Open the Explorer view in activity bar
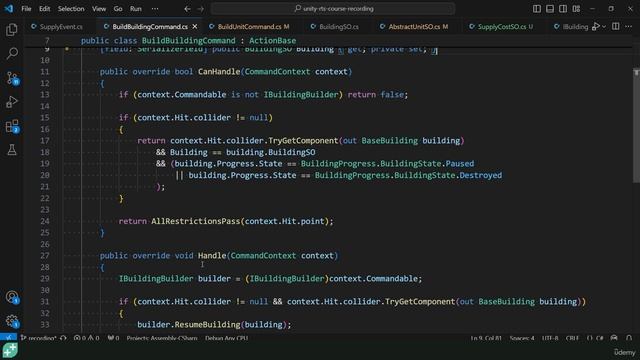640x360 pixels. tap(12, 30)
